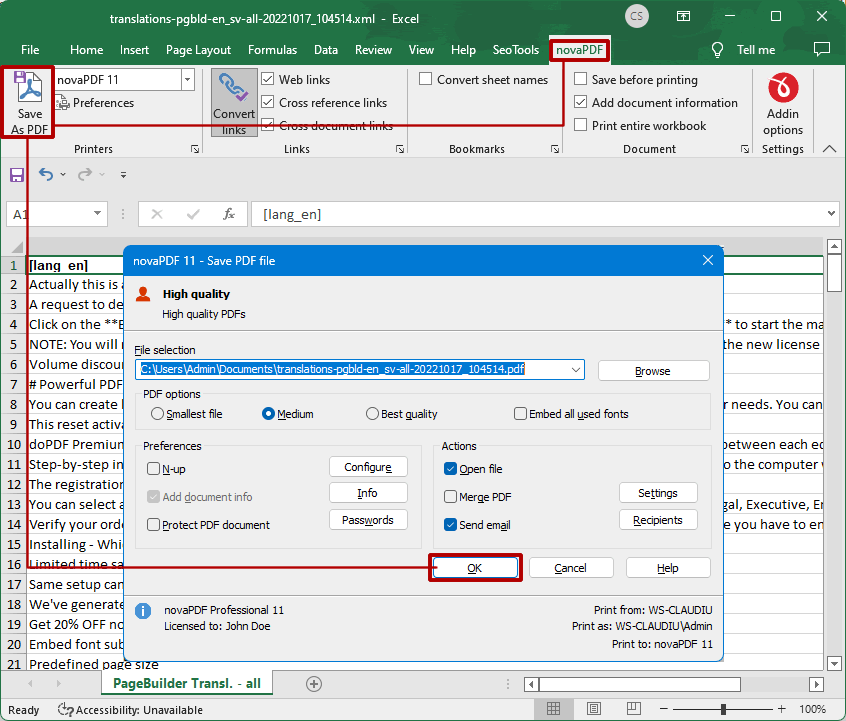Select the Smallest file radio button
846x721 pixels.
pos(157,414)
